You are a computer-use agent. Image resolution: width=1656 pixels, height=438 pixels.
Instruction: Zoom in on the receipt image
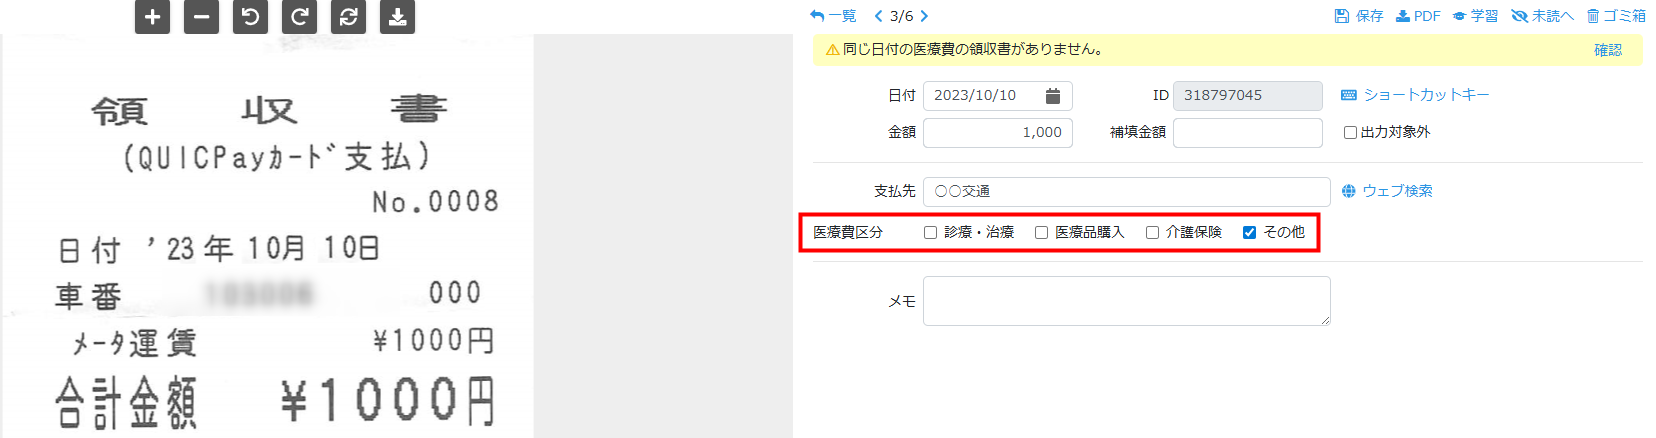[x=152, y=17]
